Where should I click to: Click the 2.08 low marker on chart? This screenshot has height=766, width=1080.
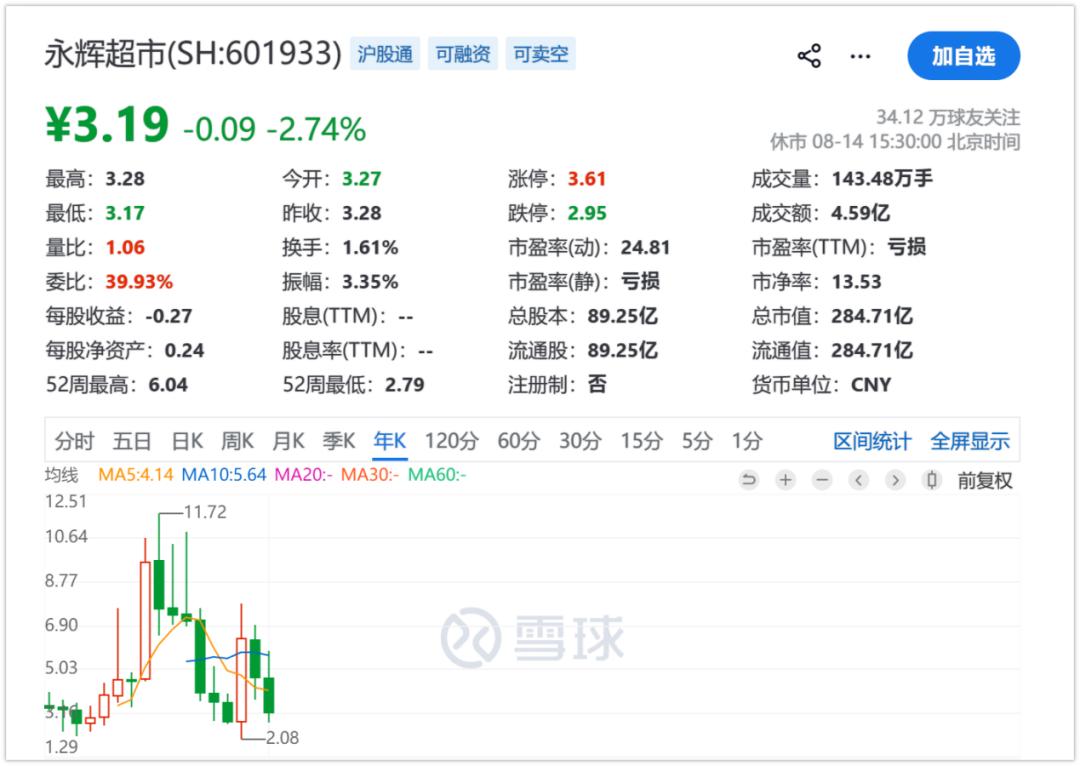[282, 738]
